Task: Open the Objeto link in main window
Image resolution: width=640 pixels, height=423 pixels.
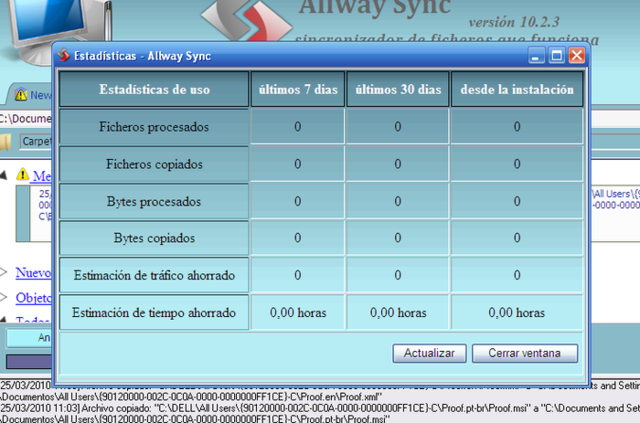Action: (34, 298)
